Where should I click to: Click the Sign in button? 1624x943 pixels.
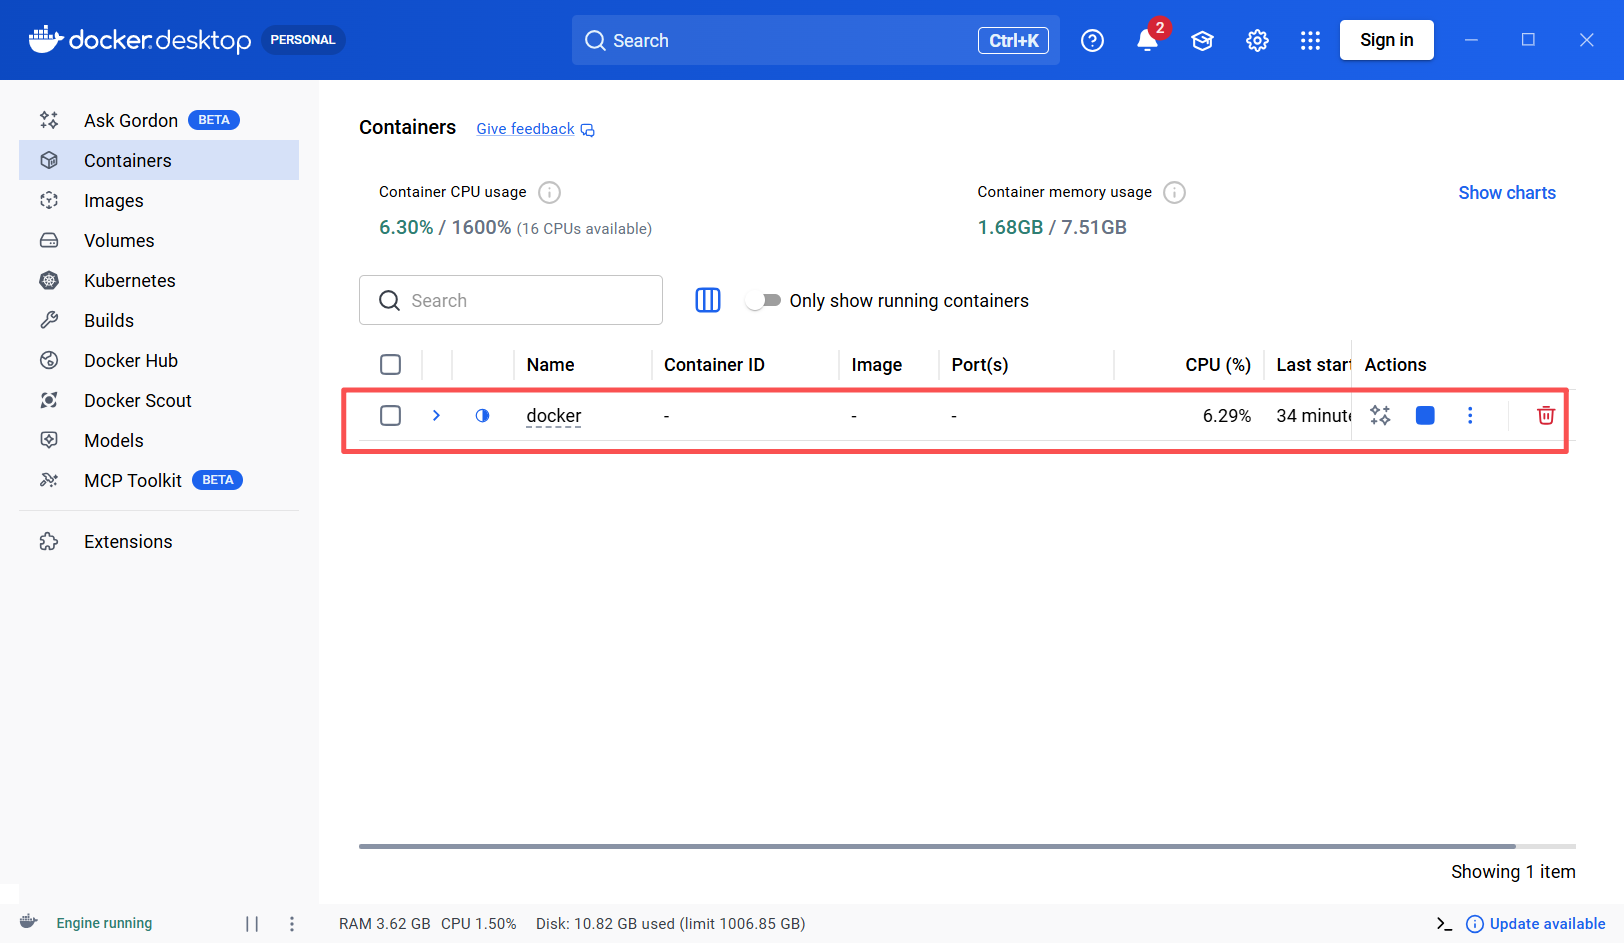pos(1386,40)
